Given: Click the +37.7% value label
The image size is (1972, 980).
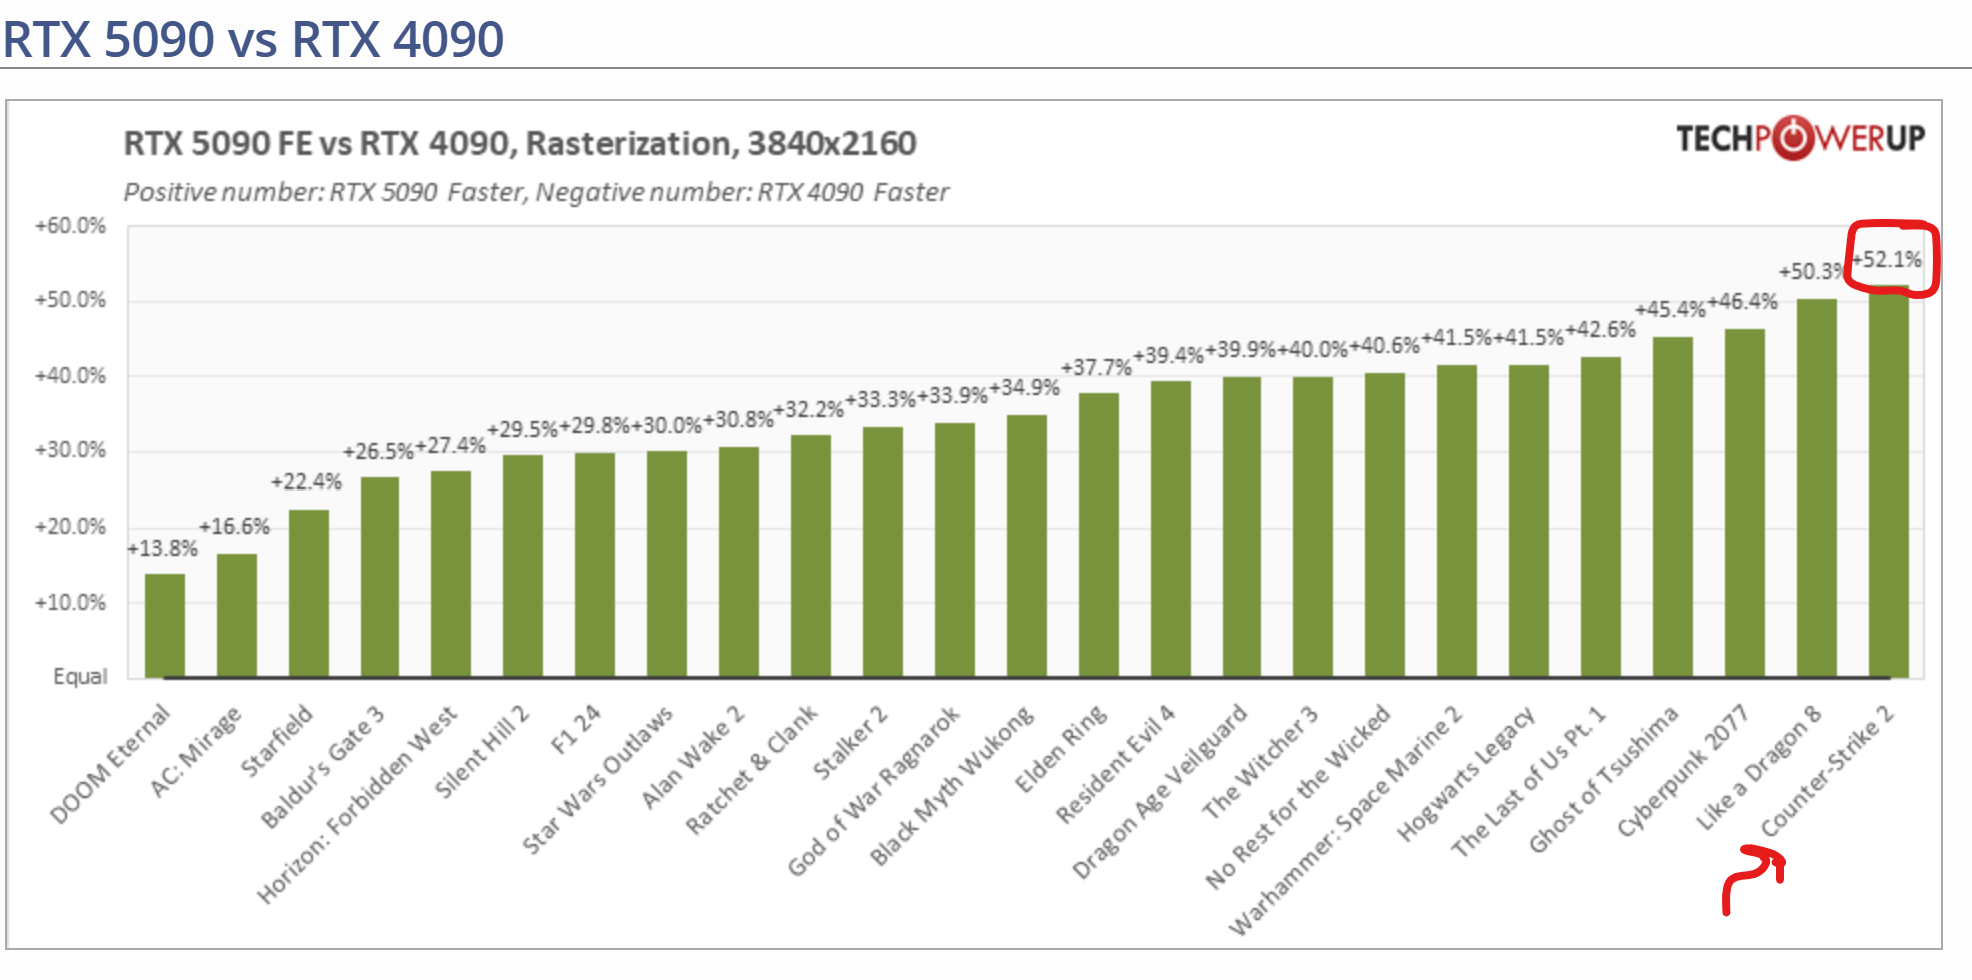Looking at the screenshot, I should [1096, 367].
